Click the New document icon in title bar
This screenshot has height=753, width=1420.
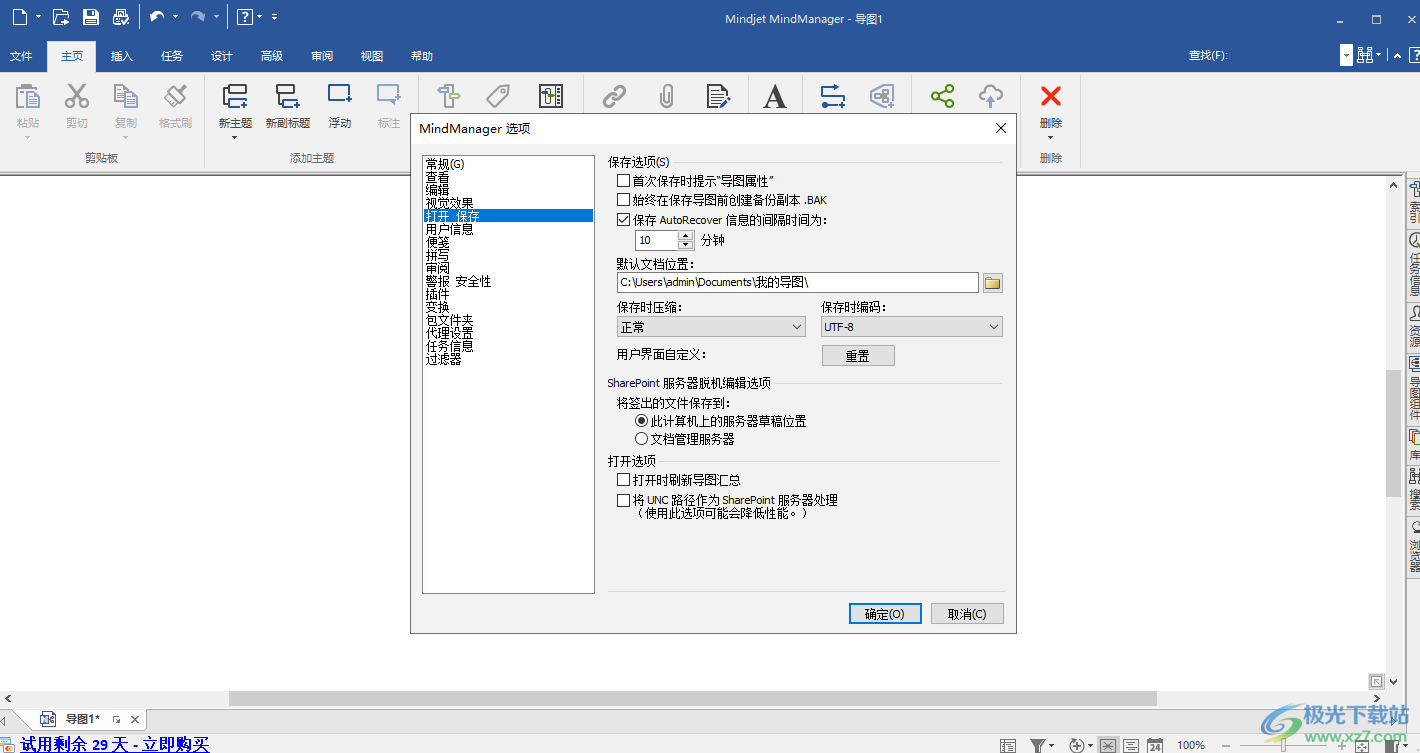[x=20, y=17]
